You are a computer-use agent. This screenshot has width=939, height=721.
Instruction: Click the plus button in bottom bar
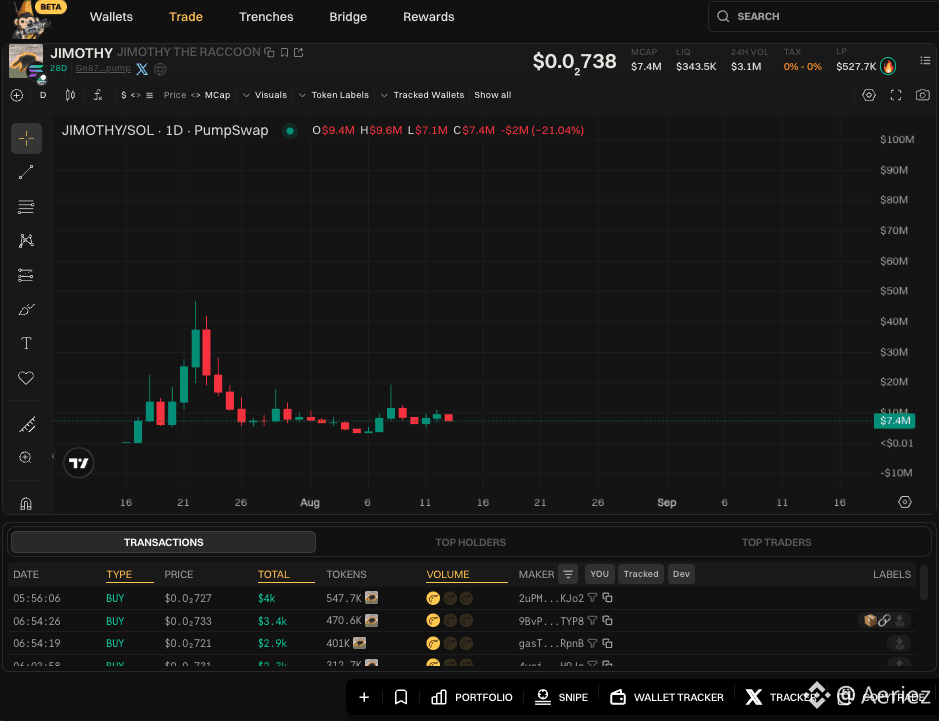pos(364,698)
